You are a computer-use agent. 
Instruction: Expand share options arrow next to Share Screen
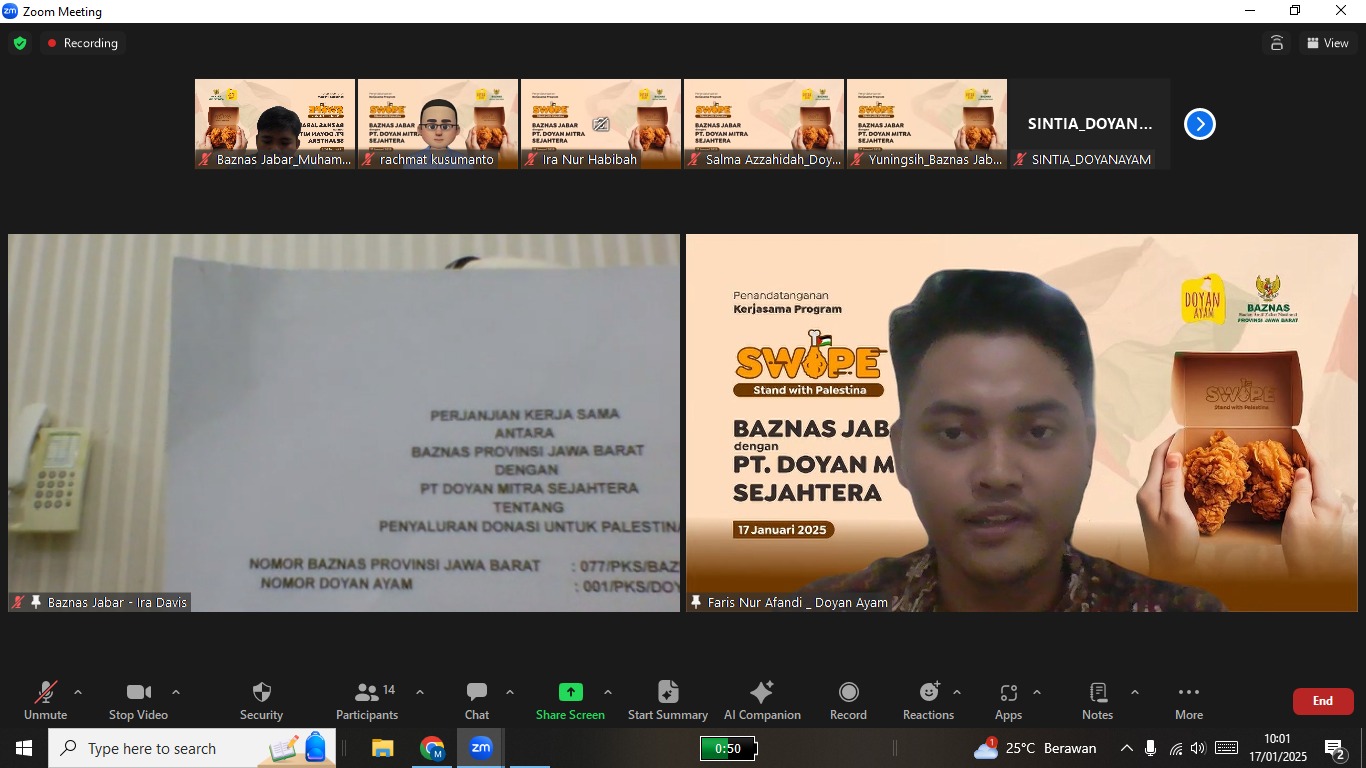(608, 692)
